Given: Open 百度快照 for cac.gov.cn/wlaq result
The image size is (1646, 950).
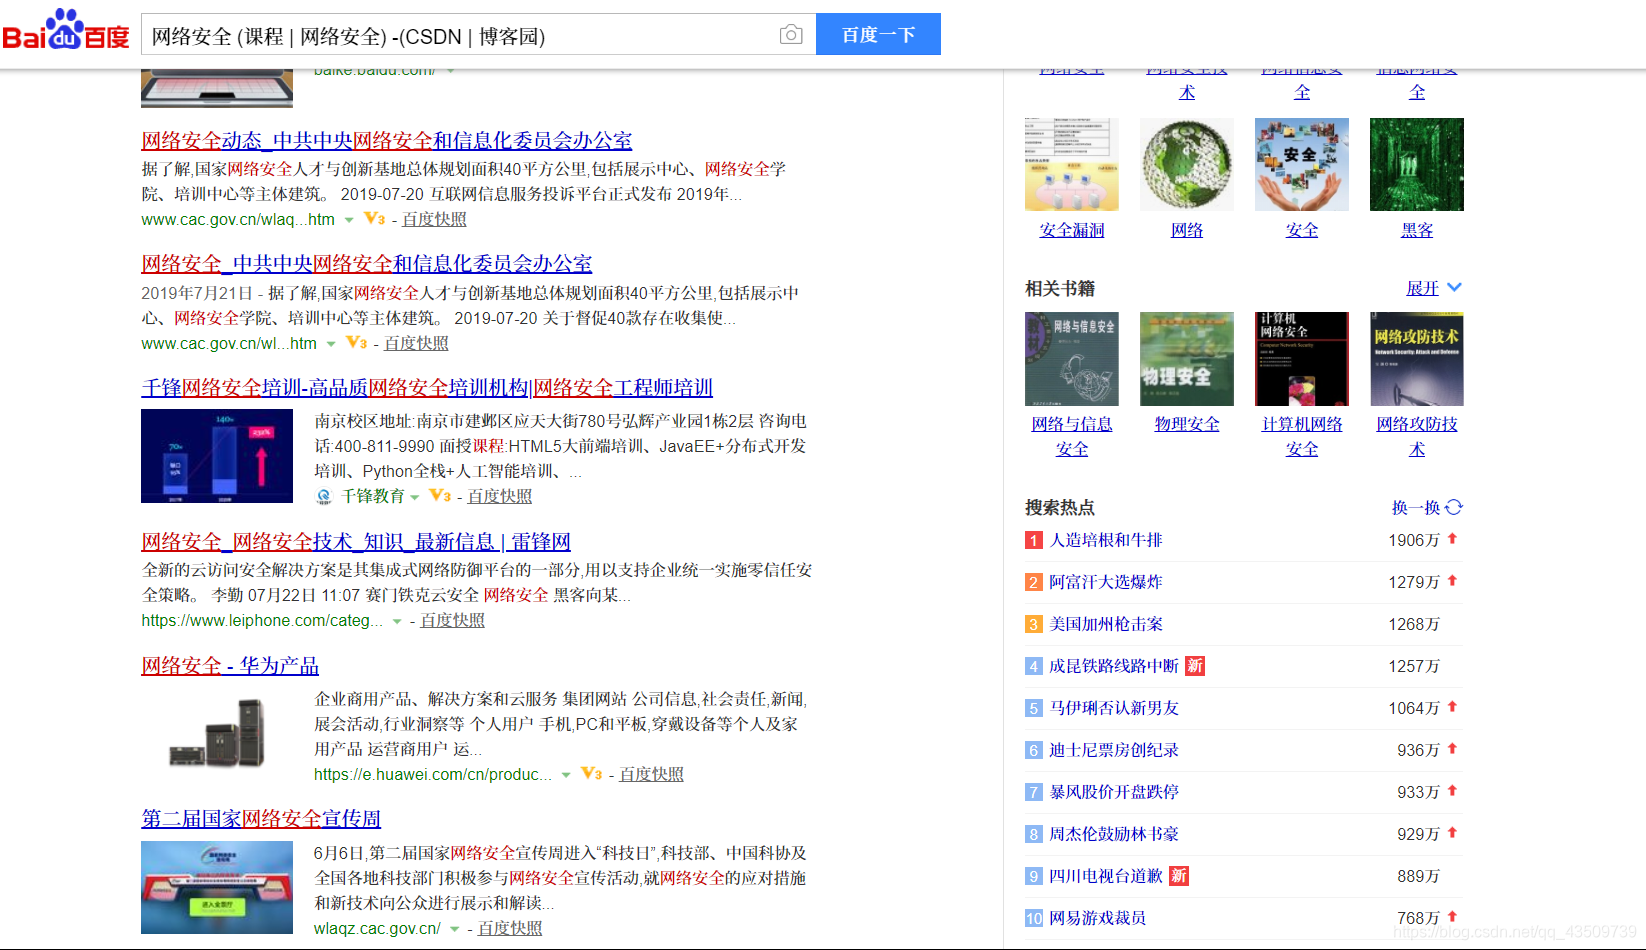Looking at the screenshot, I should coord(434,219).
